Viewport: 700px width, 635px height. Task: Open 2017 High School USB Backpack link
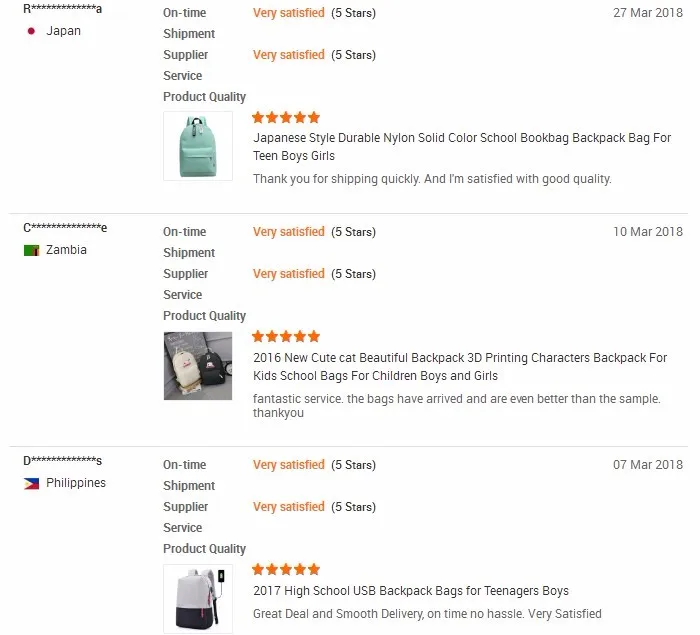[411, 590]
